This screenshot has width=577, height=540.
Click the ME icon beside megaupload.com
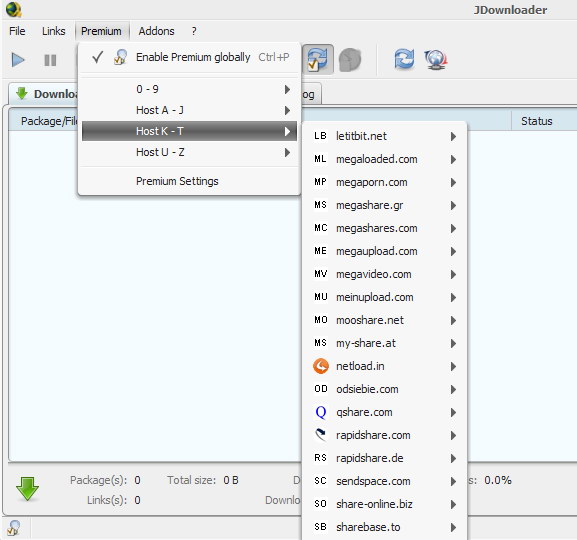[321, 251]
